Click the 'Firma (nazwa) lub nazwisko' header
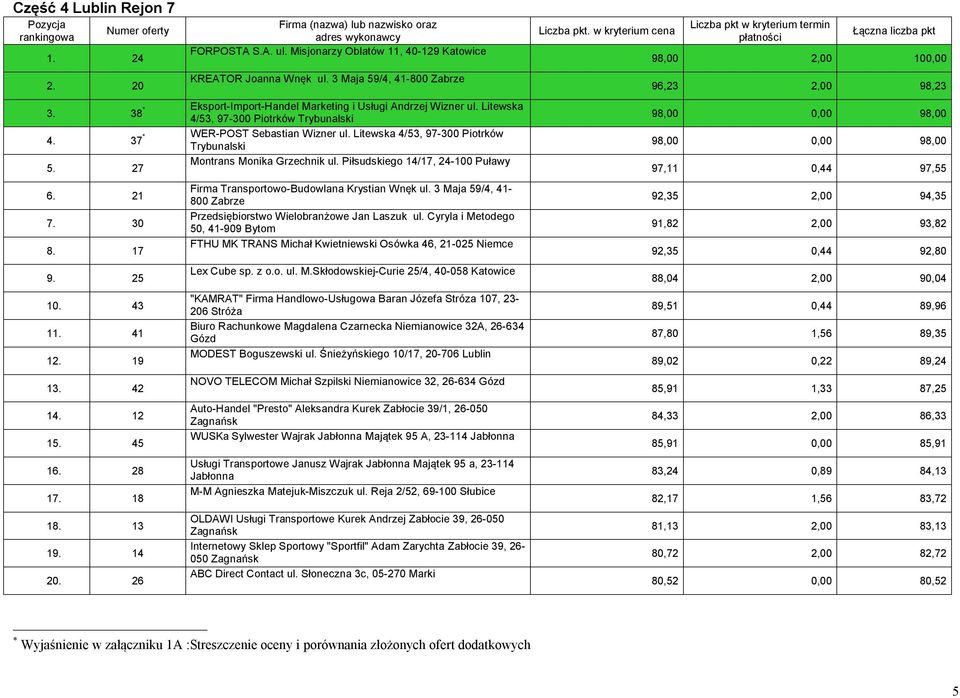The image size is (960, 698). tap(358, 31)
